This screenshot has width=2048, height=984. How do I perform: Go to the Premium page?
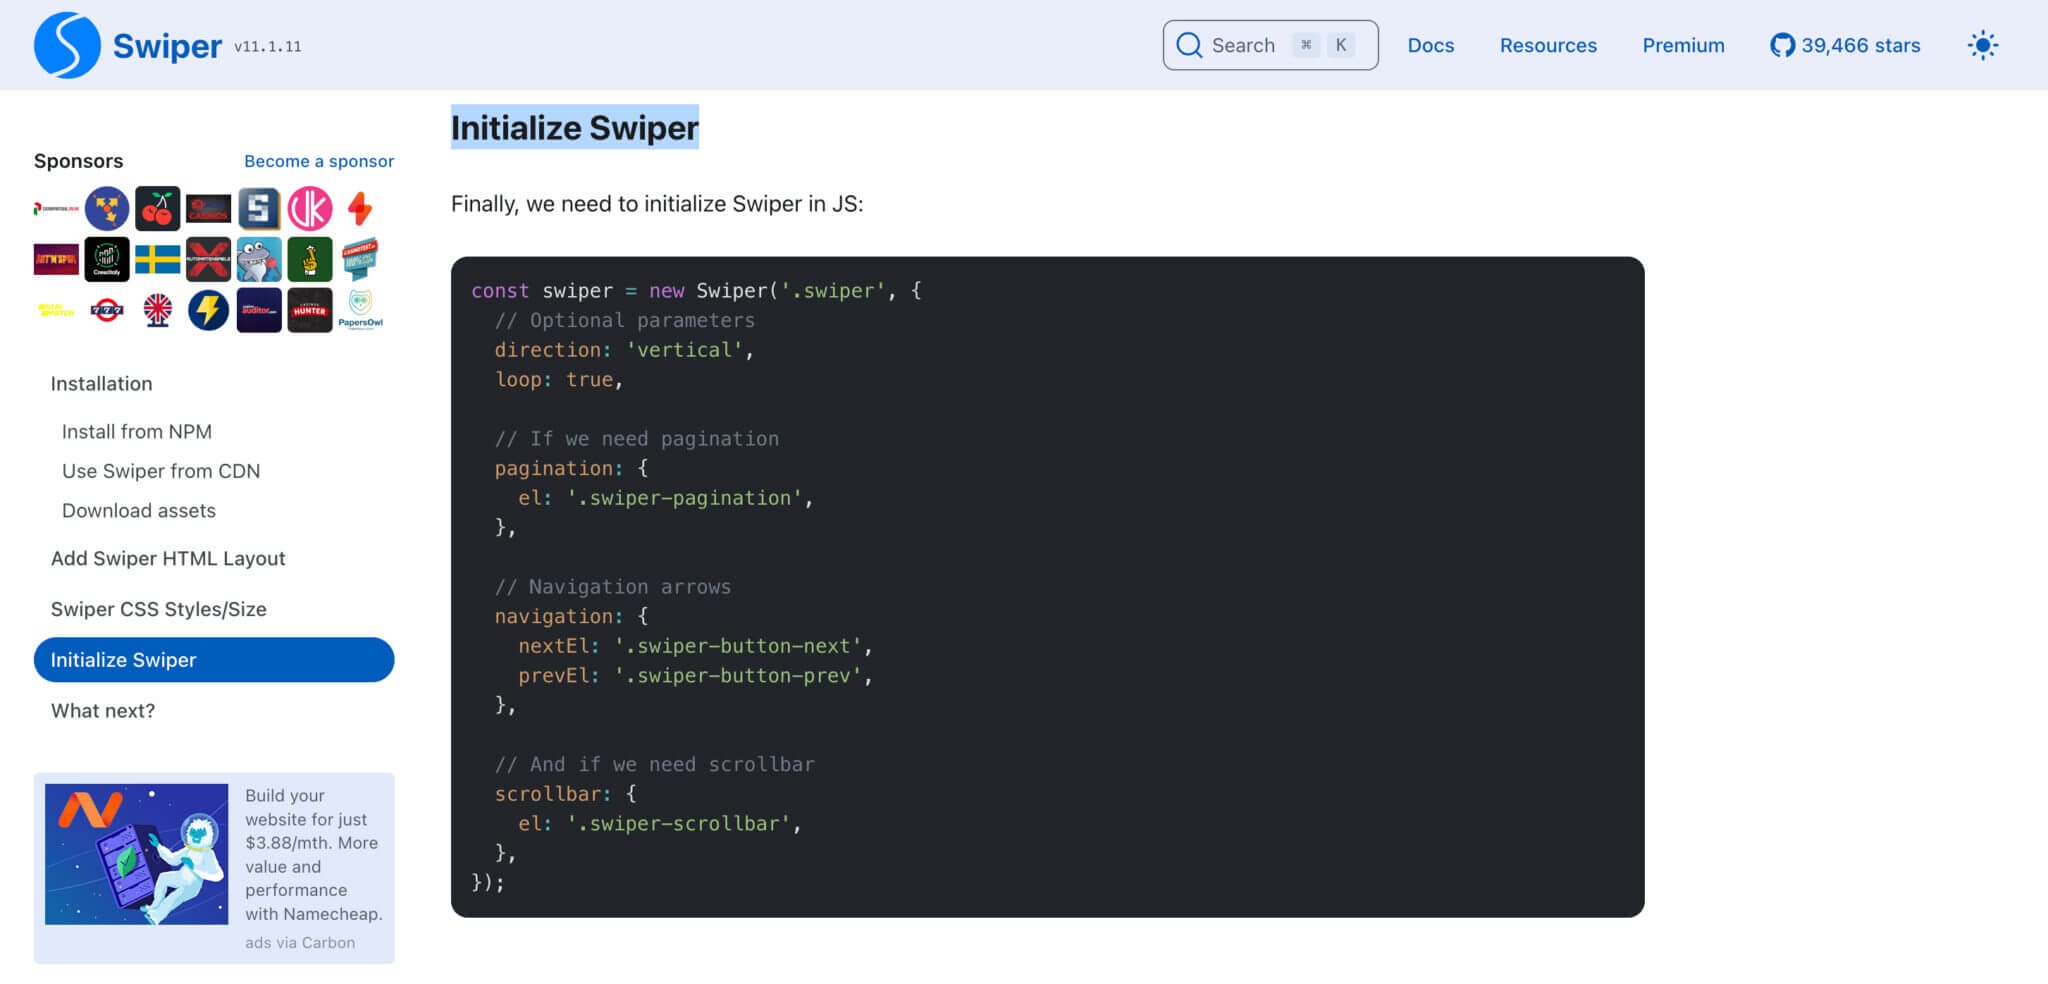1683,45
